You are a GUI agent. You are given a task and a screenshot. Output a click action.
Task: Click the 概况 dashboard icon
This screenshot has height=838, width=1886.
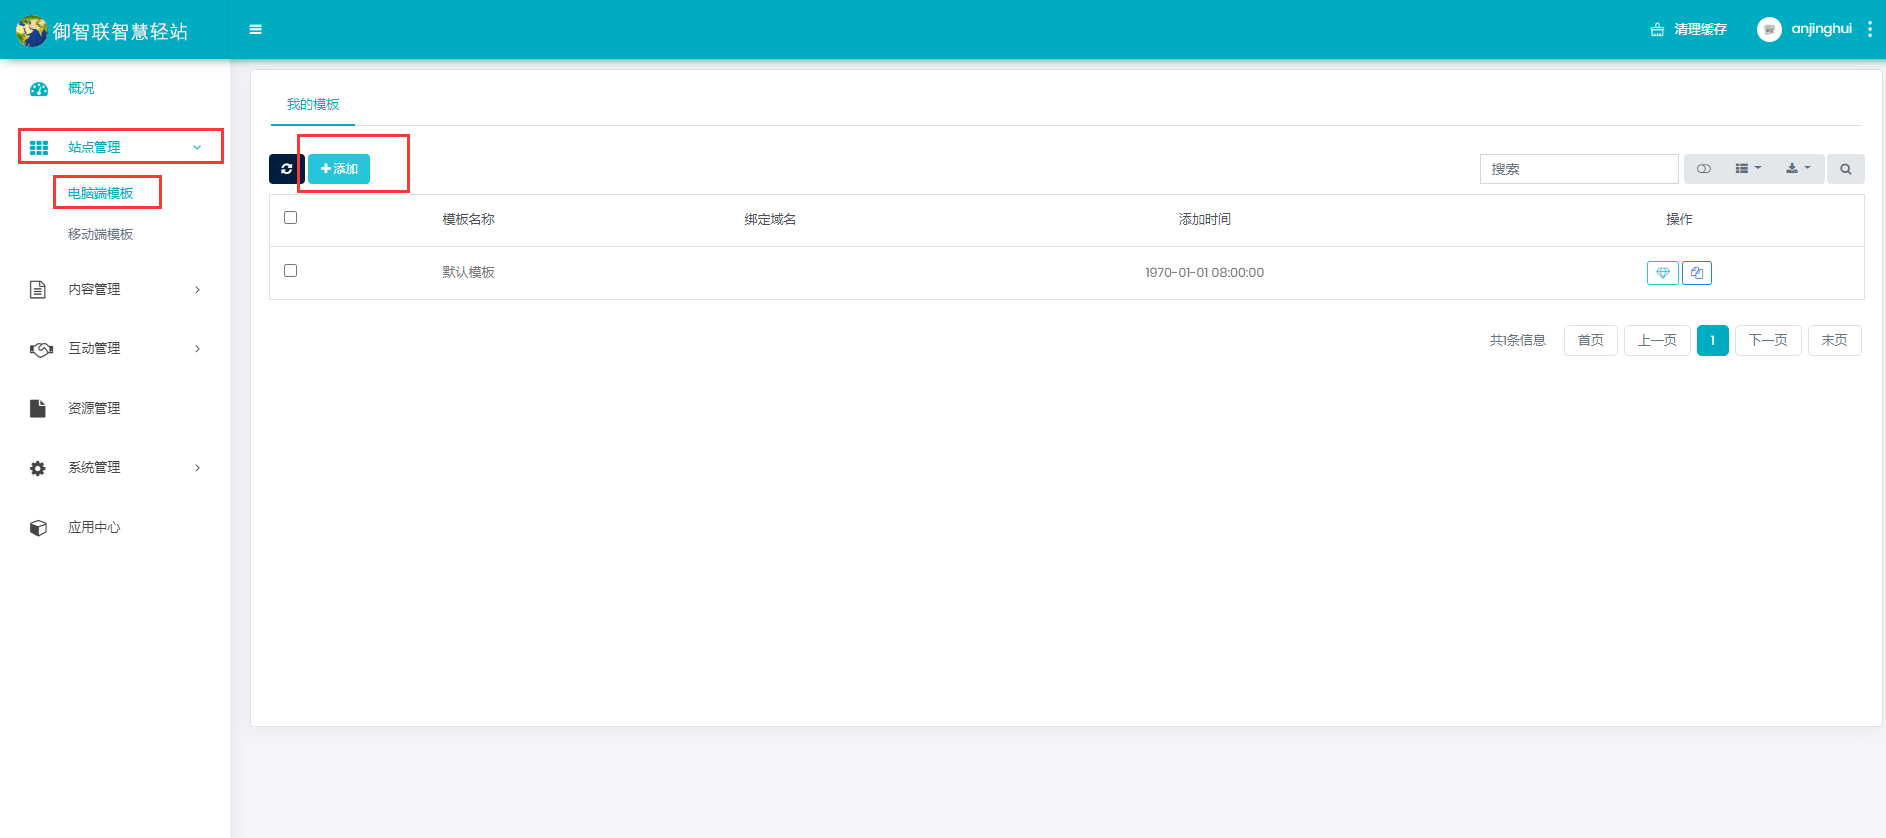coord(39,89)
